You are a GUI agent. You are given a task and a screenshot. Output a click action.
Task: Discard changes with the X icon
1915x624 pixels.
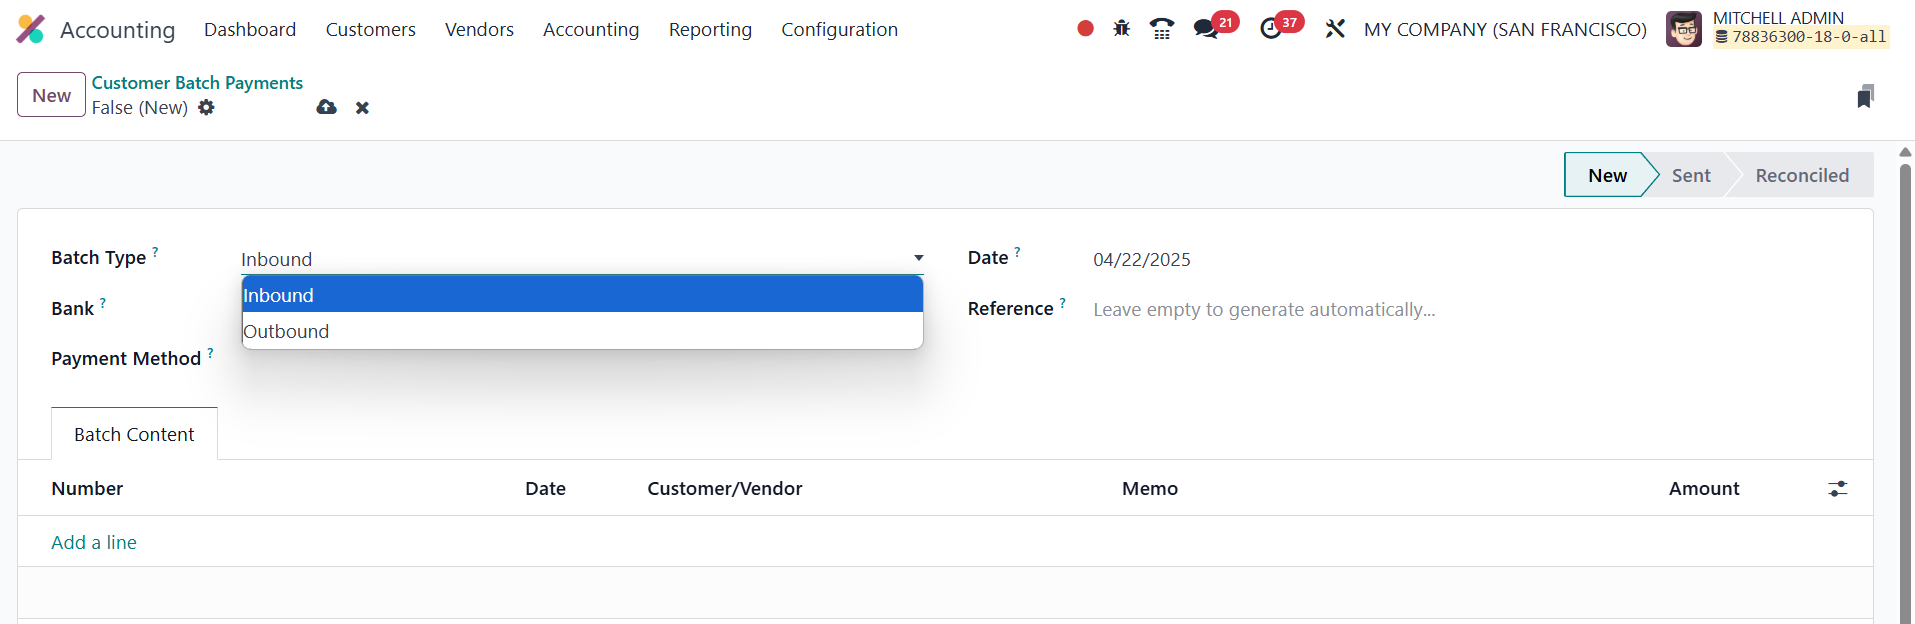tap(362, 108)
